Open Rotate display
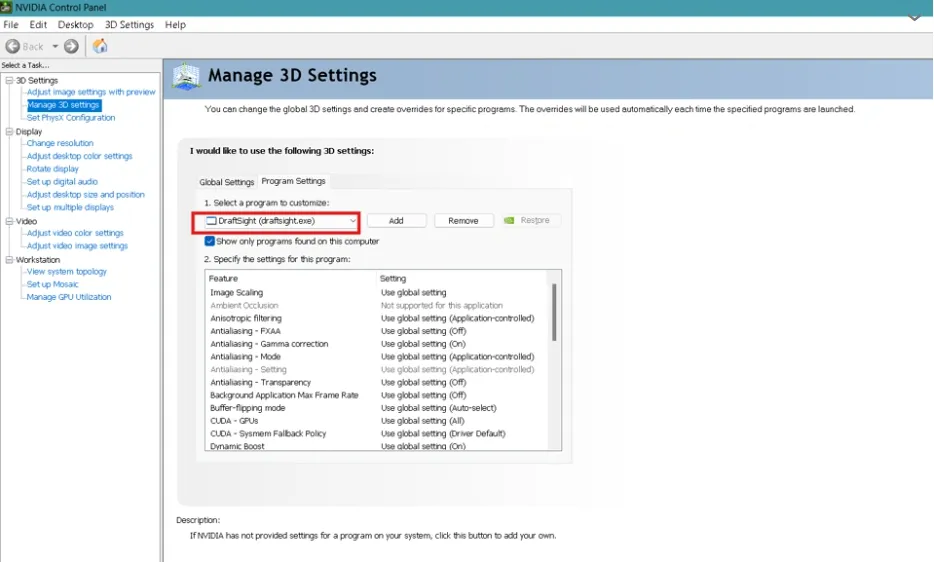 coord(52,169)
